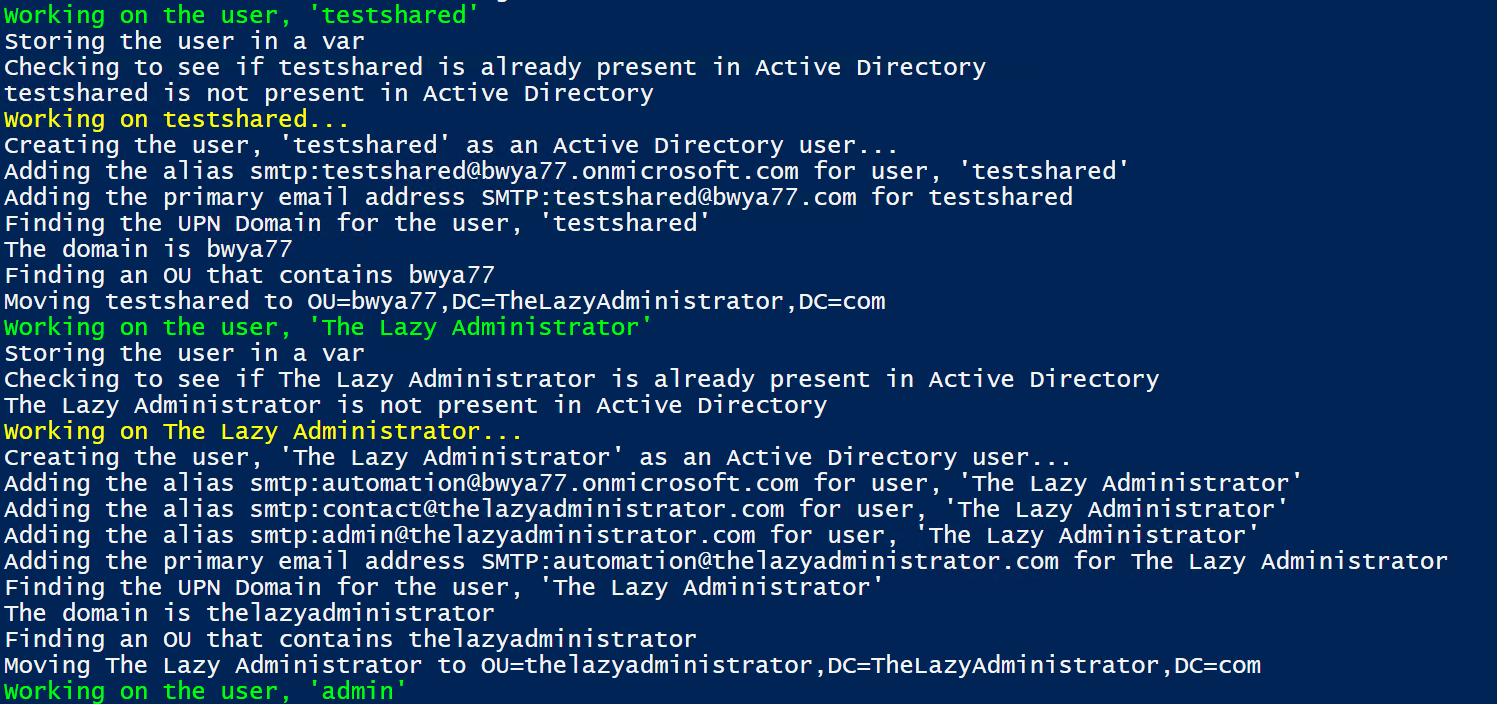Click the smtp:contact@thelazyadministrator.com alias
This screenshot has width=1497, height=704.
517,509
